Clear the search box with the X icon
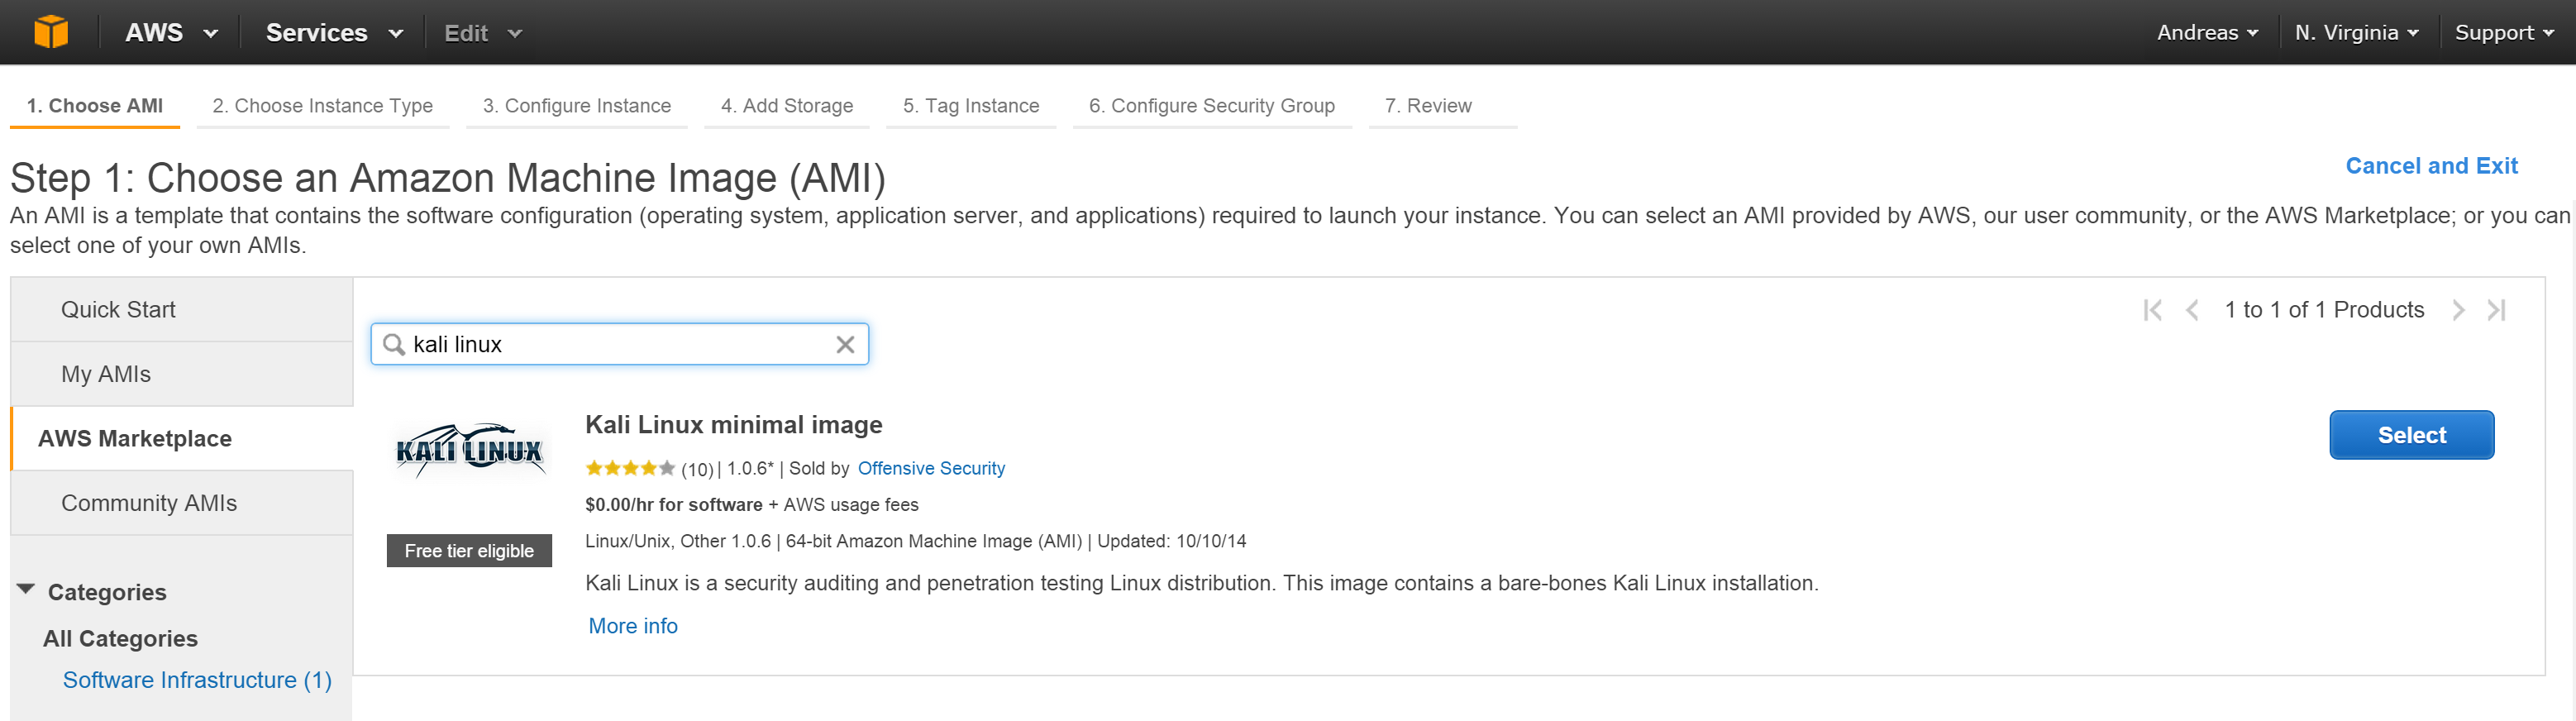2576x721 pixels. tap(845, 344)
